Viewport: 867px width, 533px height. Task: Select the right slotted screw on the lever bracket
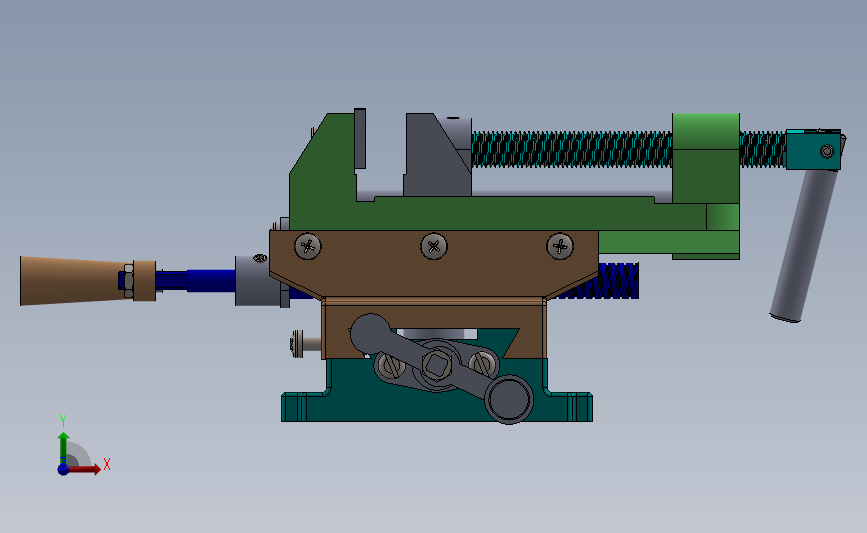coord(483,363)
